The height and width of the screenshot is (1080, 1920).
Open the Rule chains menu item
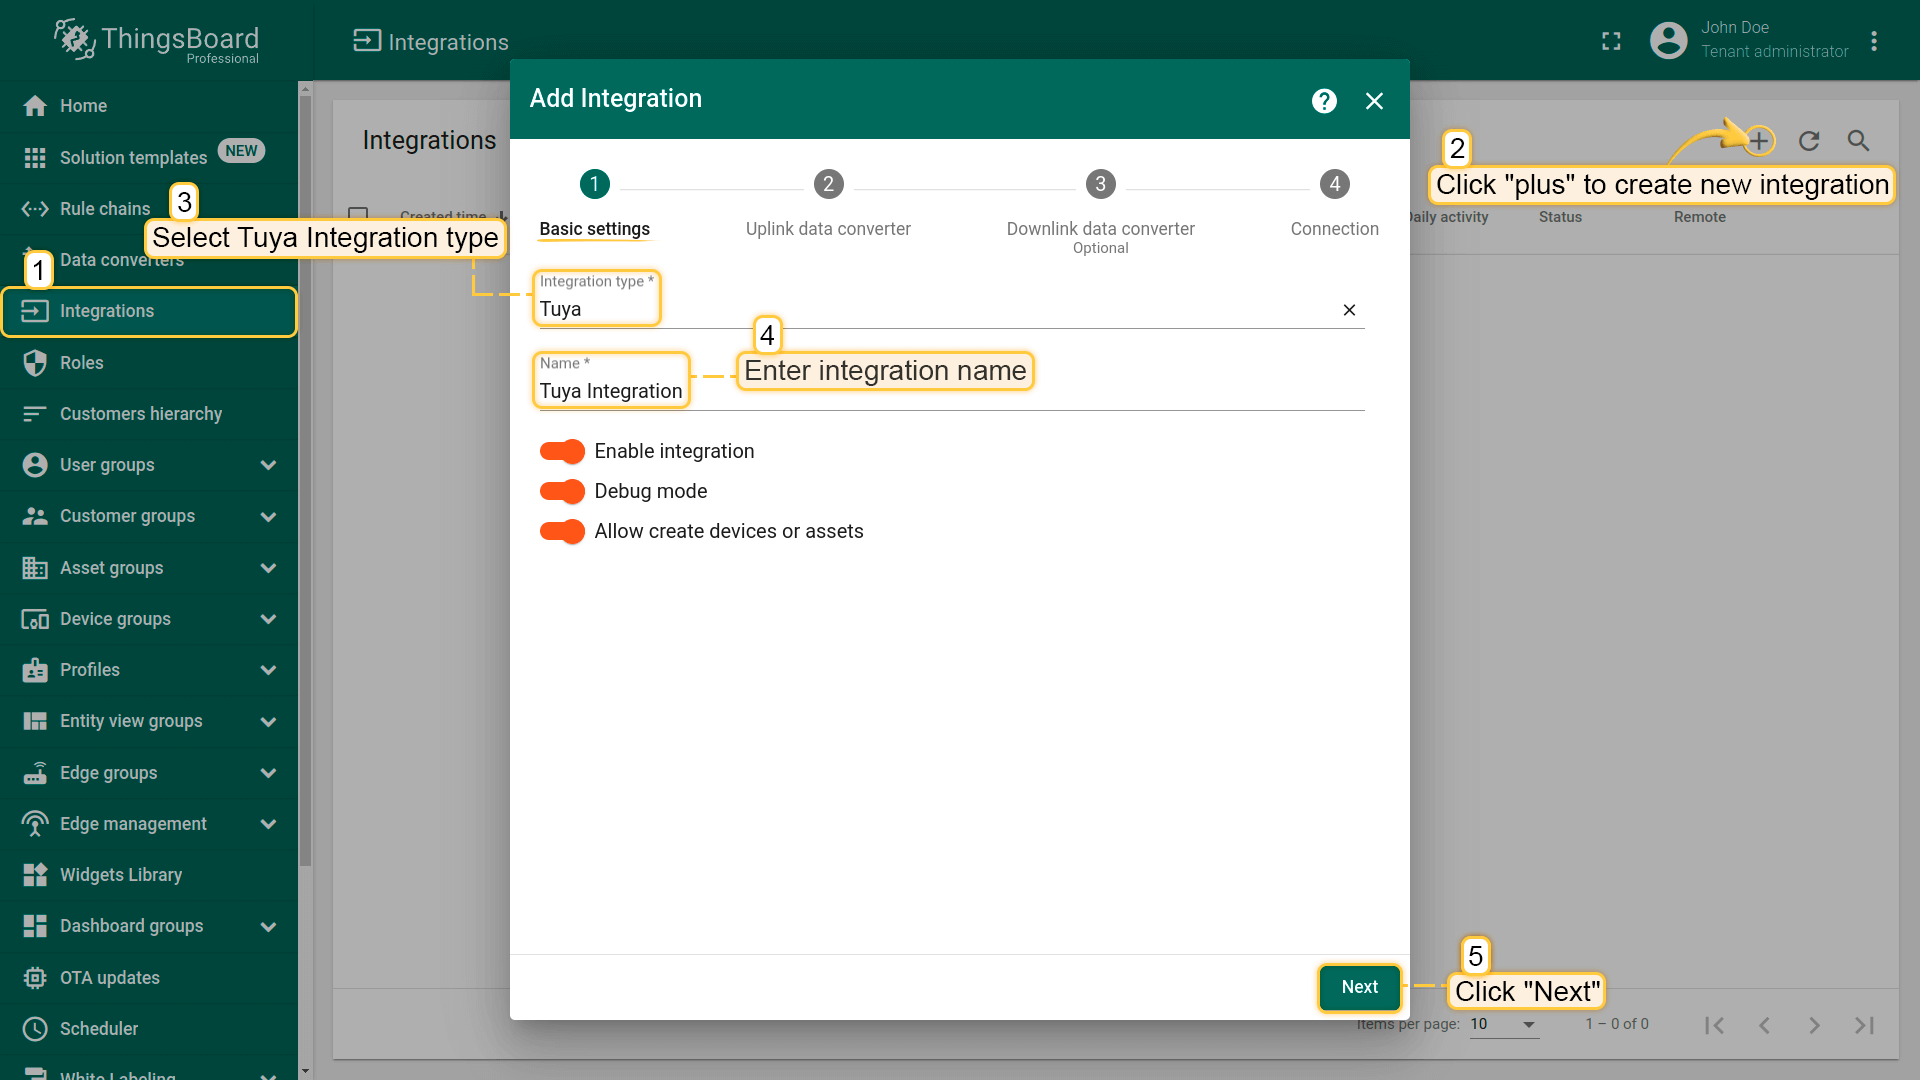pyautogui.click(x=104, y=209)
